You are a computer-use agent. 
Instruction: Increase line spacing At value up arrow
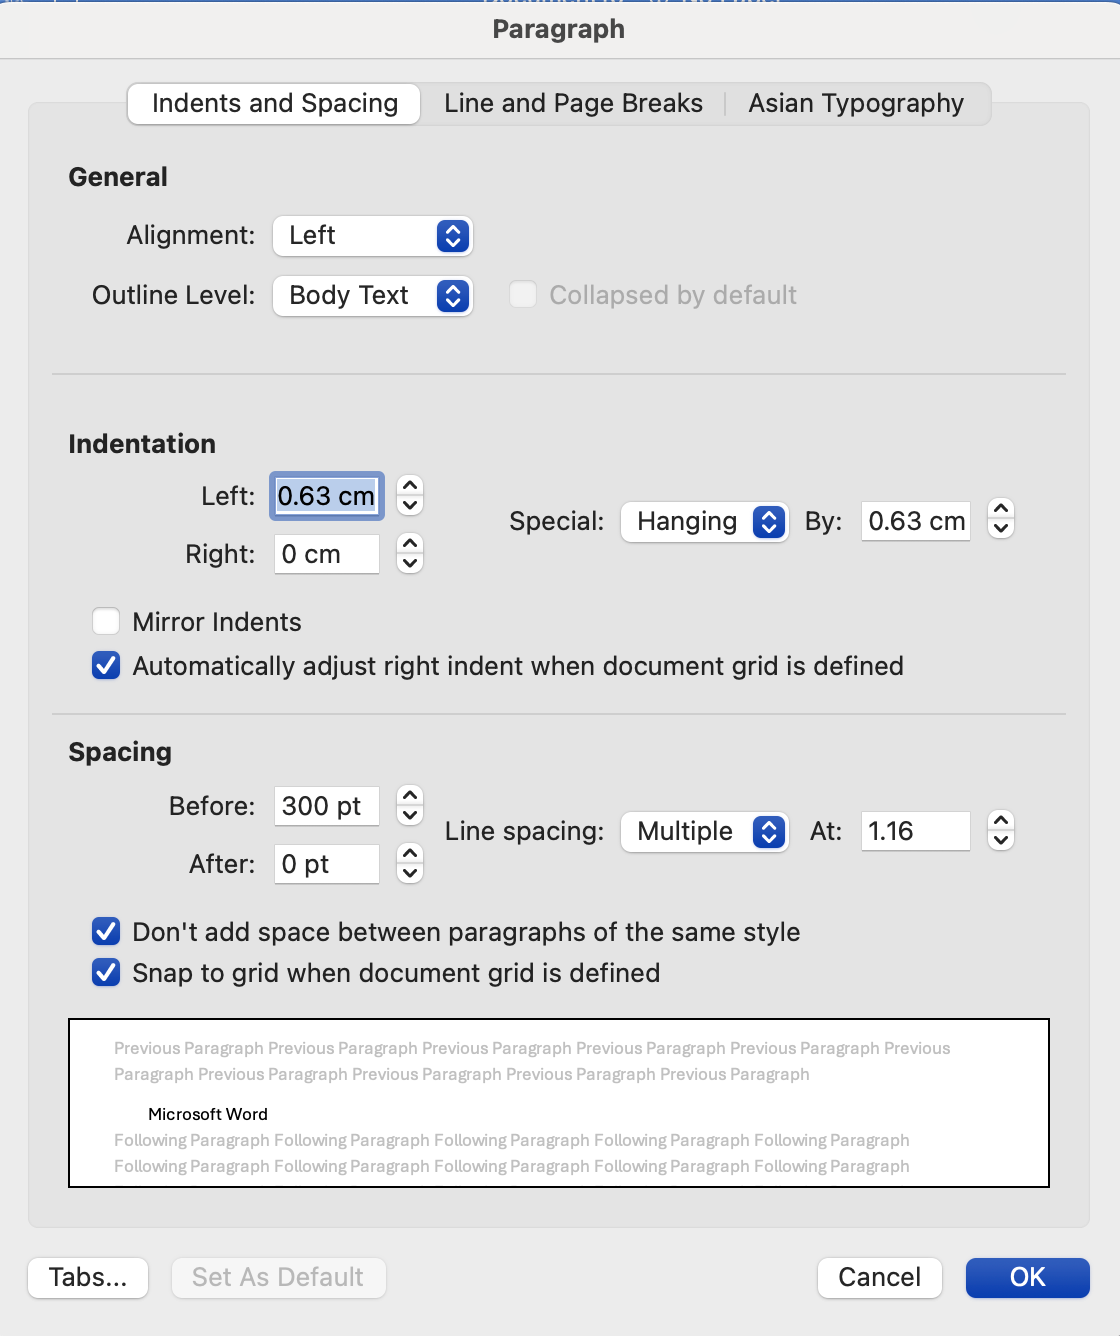tap(1001, 821)
